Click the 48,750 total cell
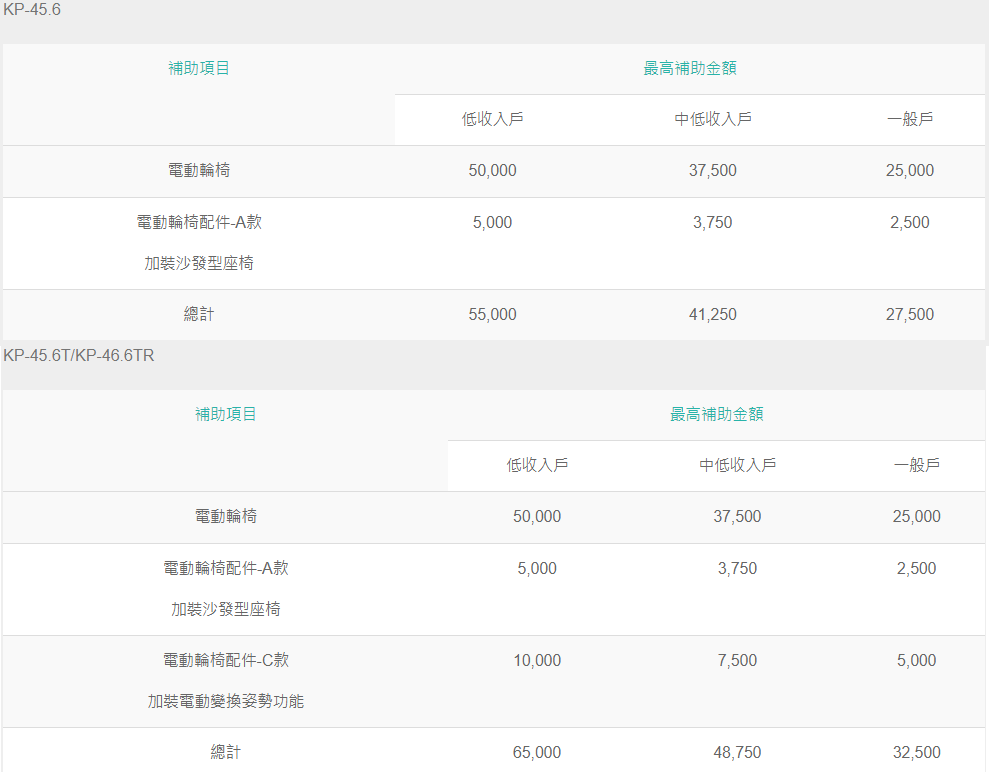 click(x=737, y=752)
